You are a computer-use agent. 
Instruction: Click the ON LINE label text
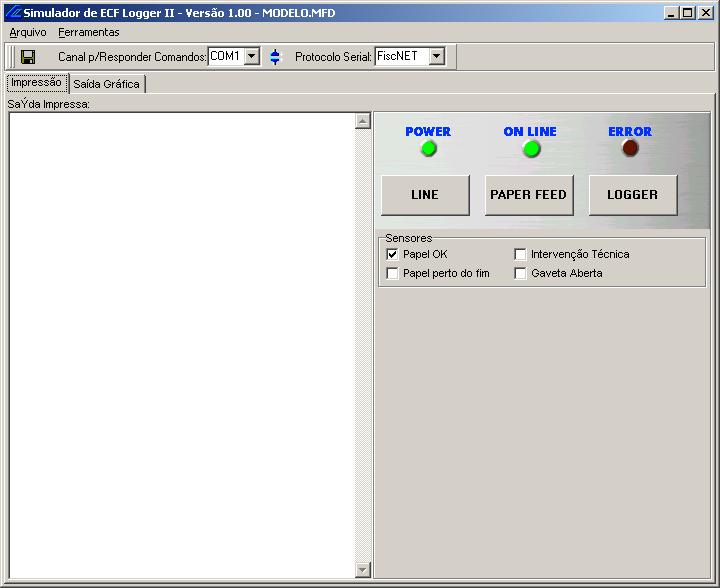coord(530,131)
